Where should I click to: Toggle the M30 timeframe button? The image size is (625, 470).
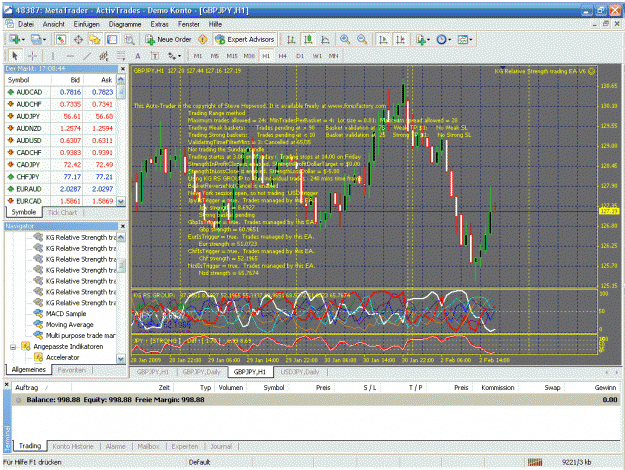click(249, 56)
